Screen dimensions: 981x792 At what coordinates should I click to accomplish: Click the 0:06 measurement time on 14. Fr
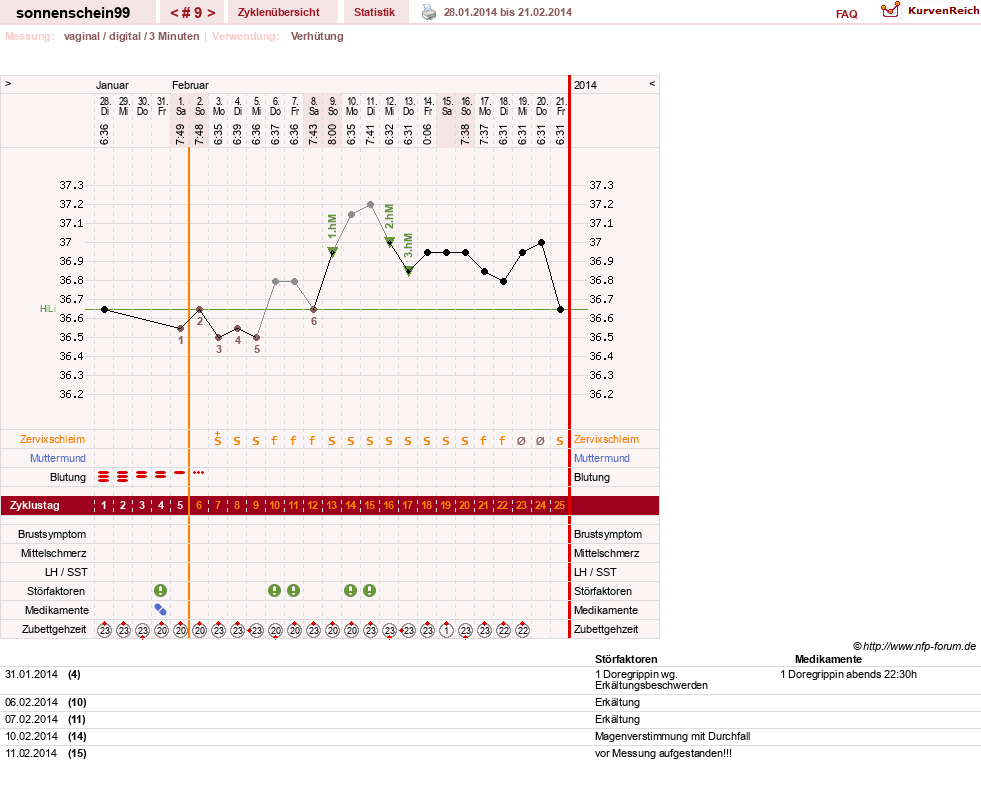tap(427, 134)
